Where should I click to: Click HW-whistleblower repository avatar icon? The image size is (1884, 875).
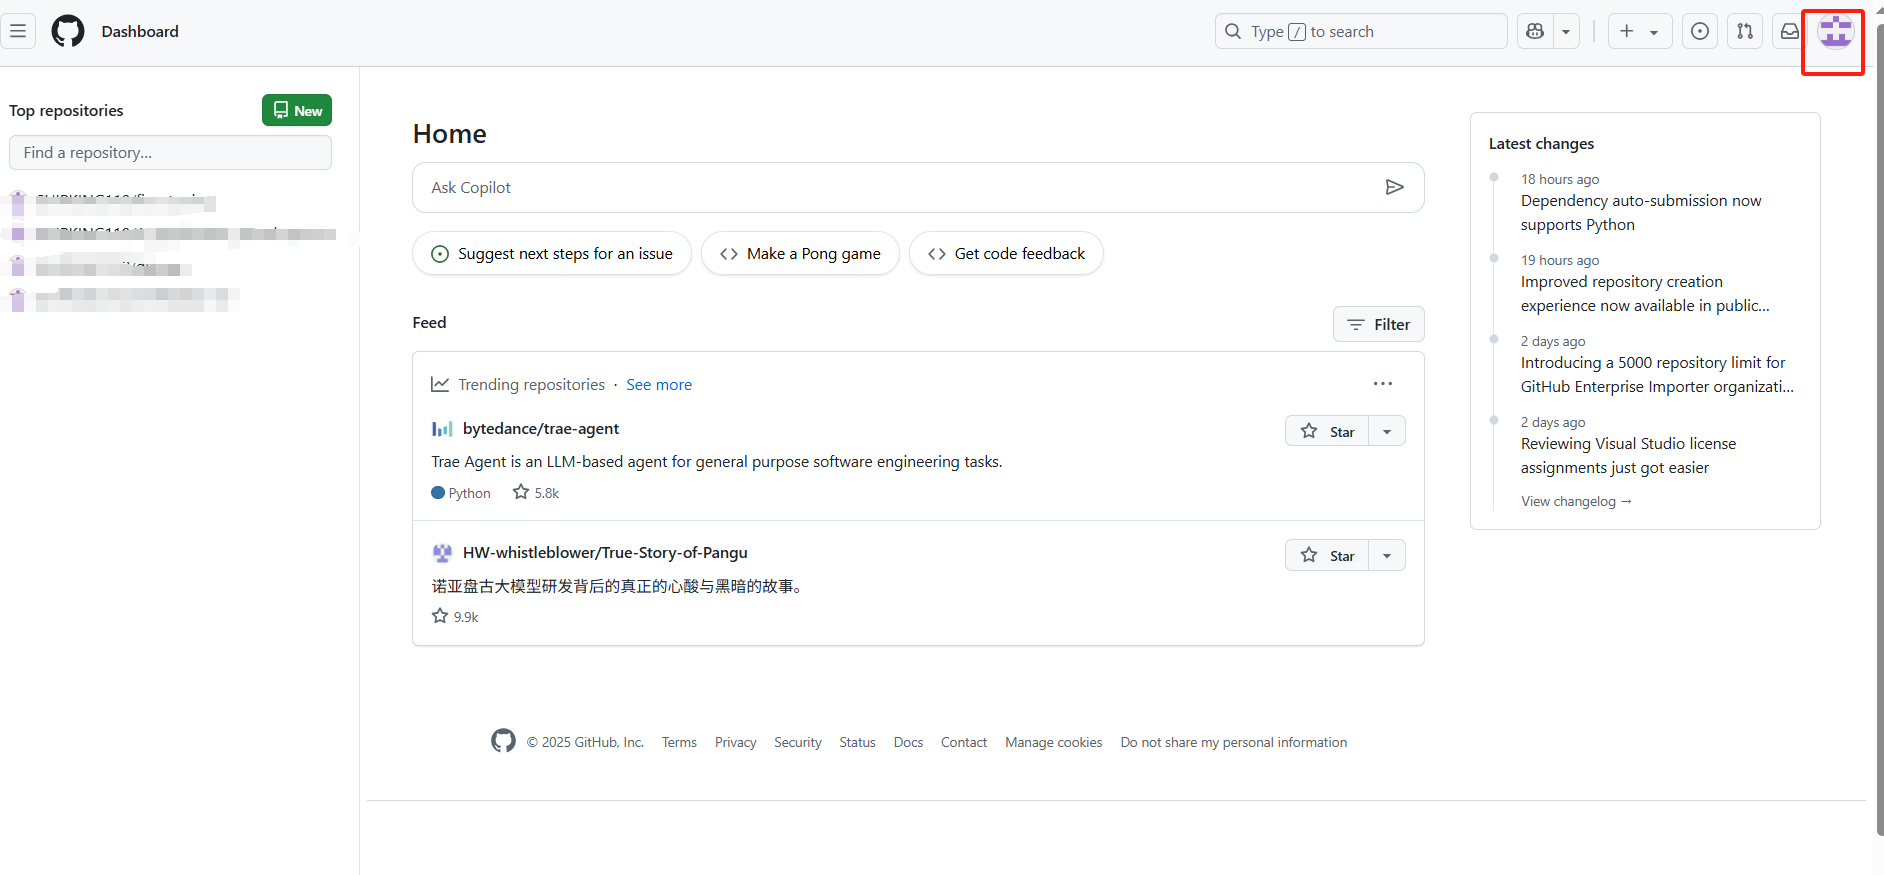442,553
